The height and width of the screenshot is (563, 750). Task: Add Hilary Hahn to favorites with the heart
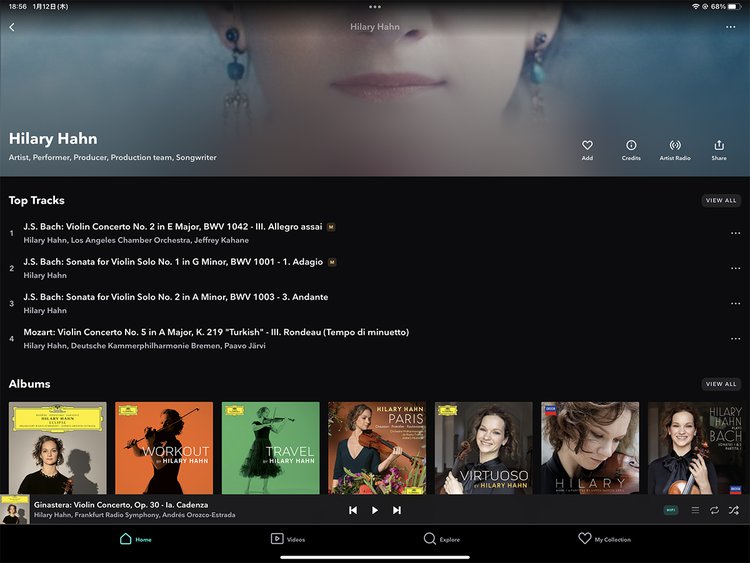click(x=587, y=150)
